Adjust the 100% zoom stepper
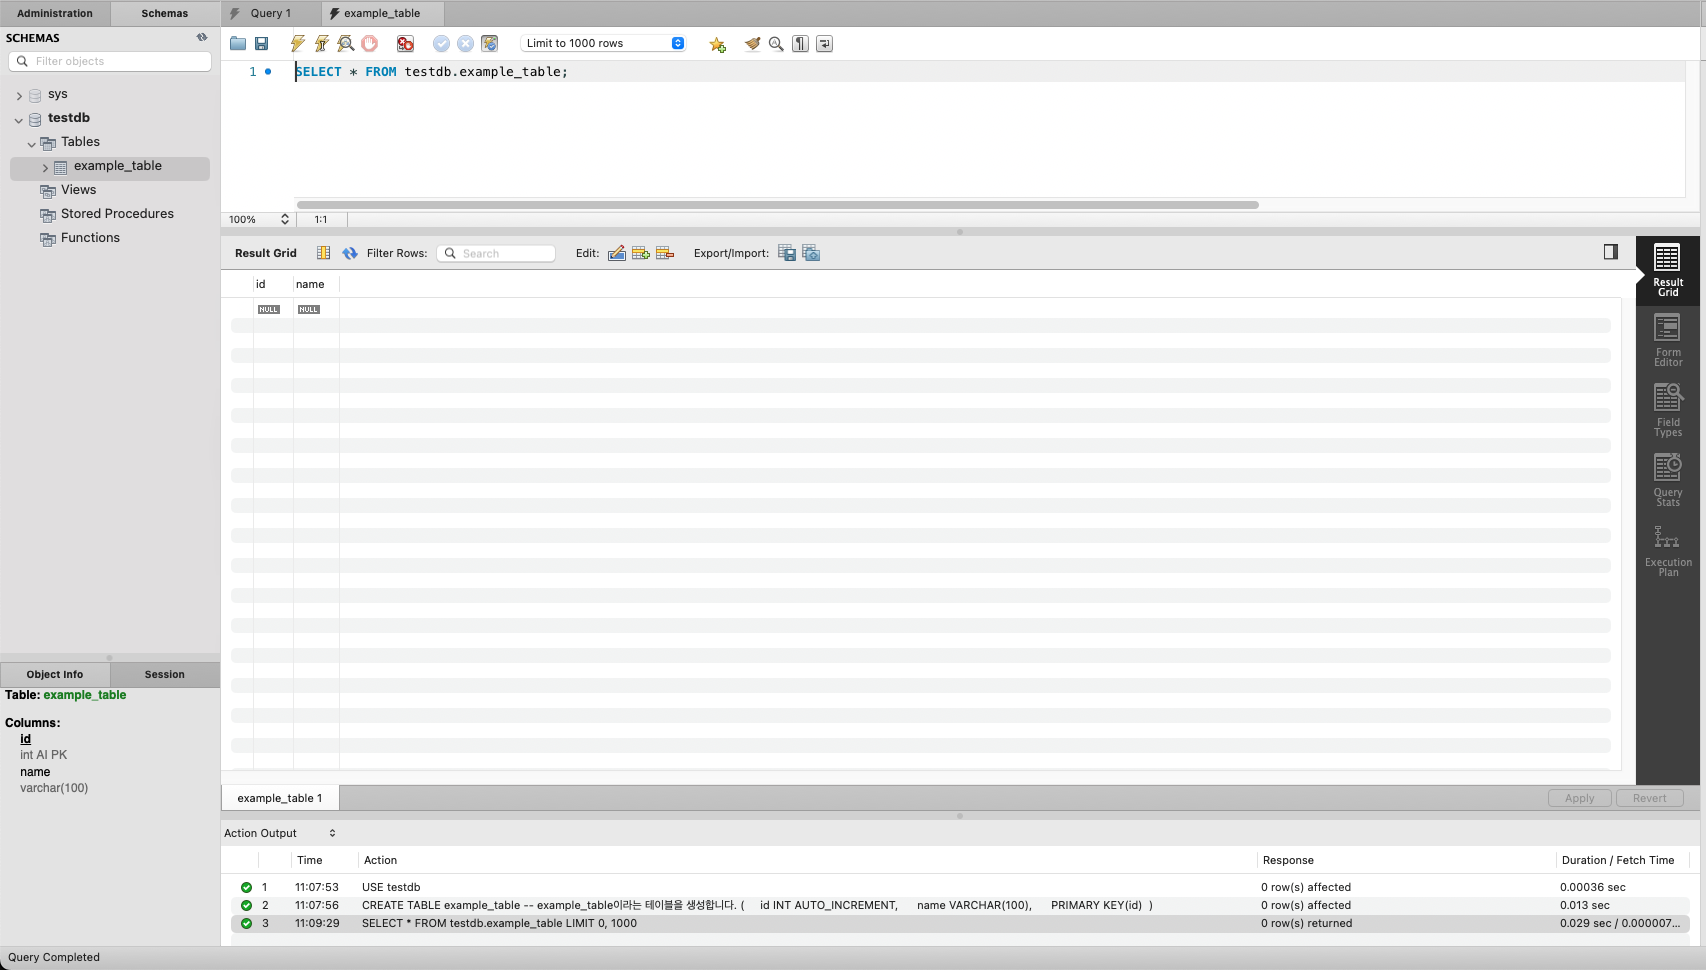Image resolution: width=1706 pixels, height=970 pixels. click(x=285, y=219)
